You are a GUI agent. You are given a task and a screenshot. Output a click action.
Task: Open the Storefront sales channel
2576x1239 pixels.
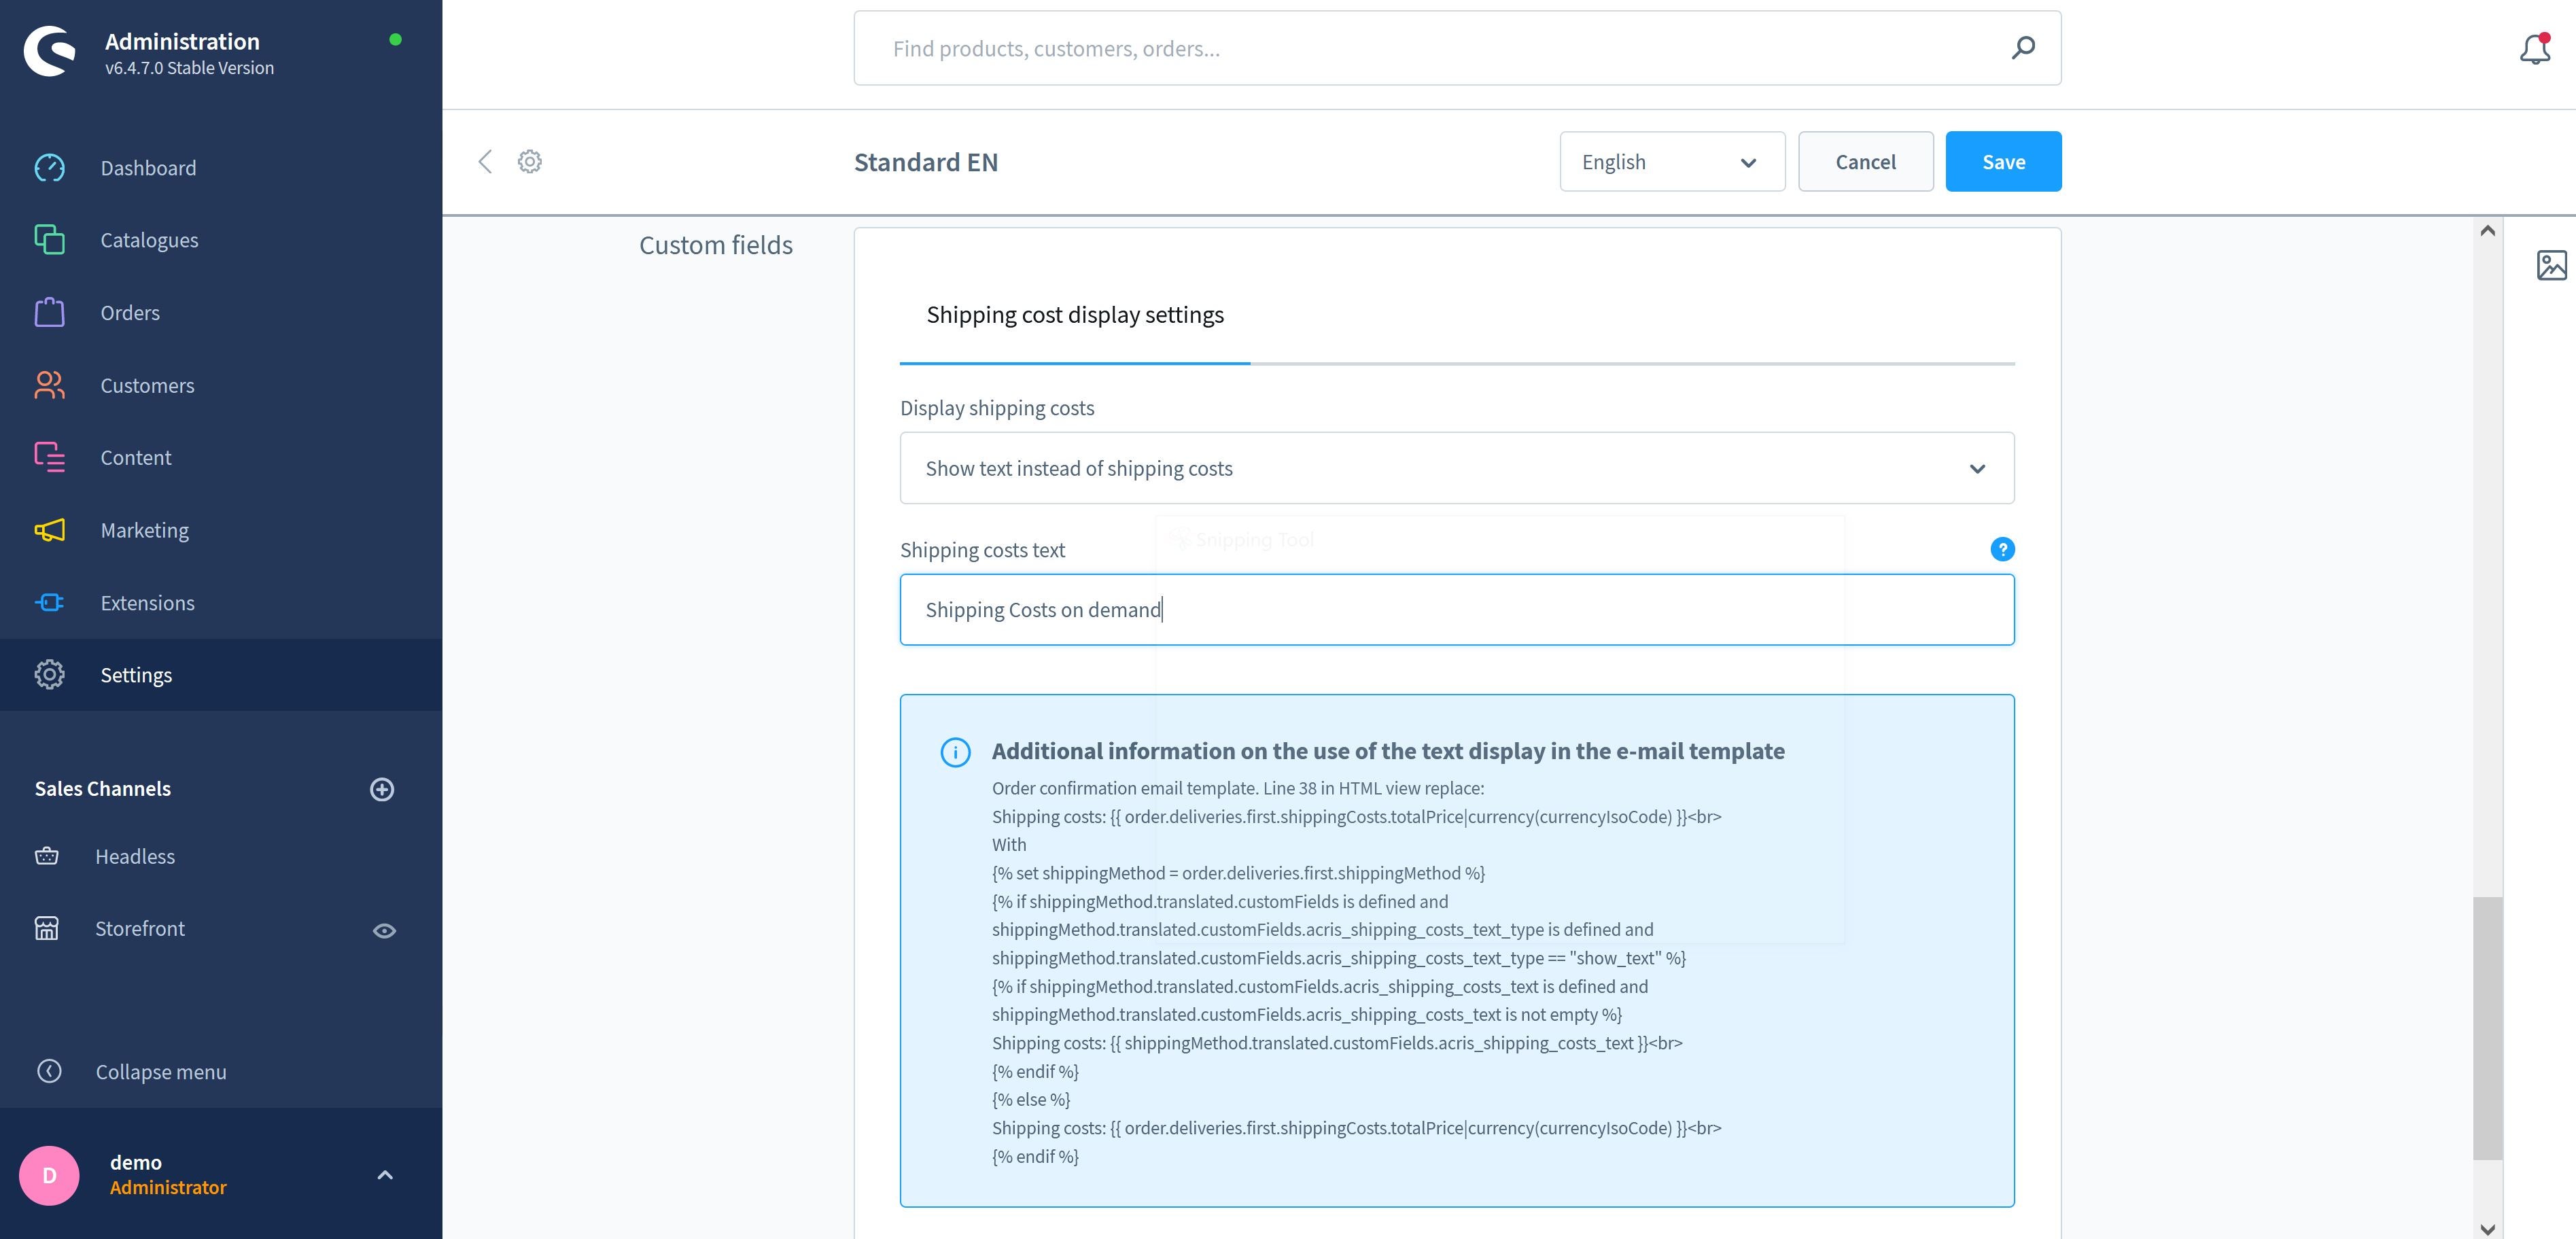[x=140, y=929]
